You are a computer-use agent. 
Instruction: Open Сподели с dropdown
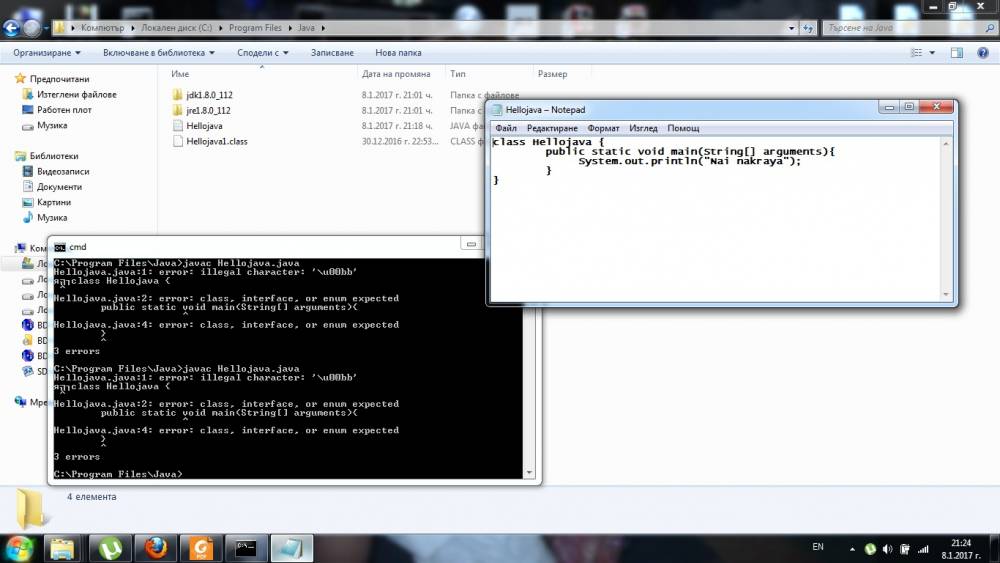pos(263,53)
